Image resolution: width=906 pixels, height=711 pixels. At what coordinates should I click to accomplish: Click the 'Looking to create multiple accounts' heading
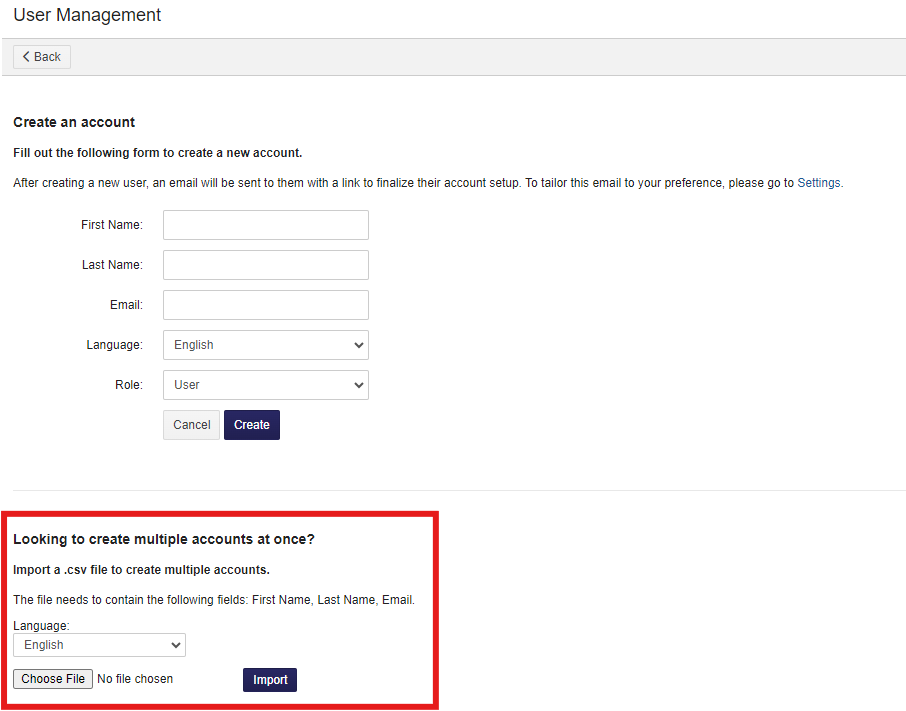coord(165,539)
